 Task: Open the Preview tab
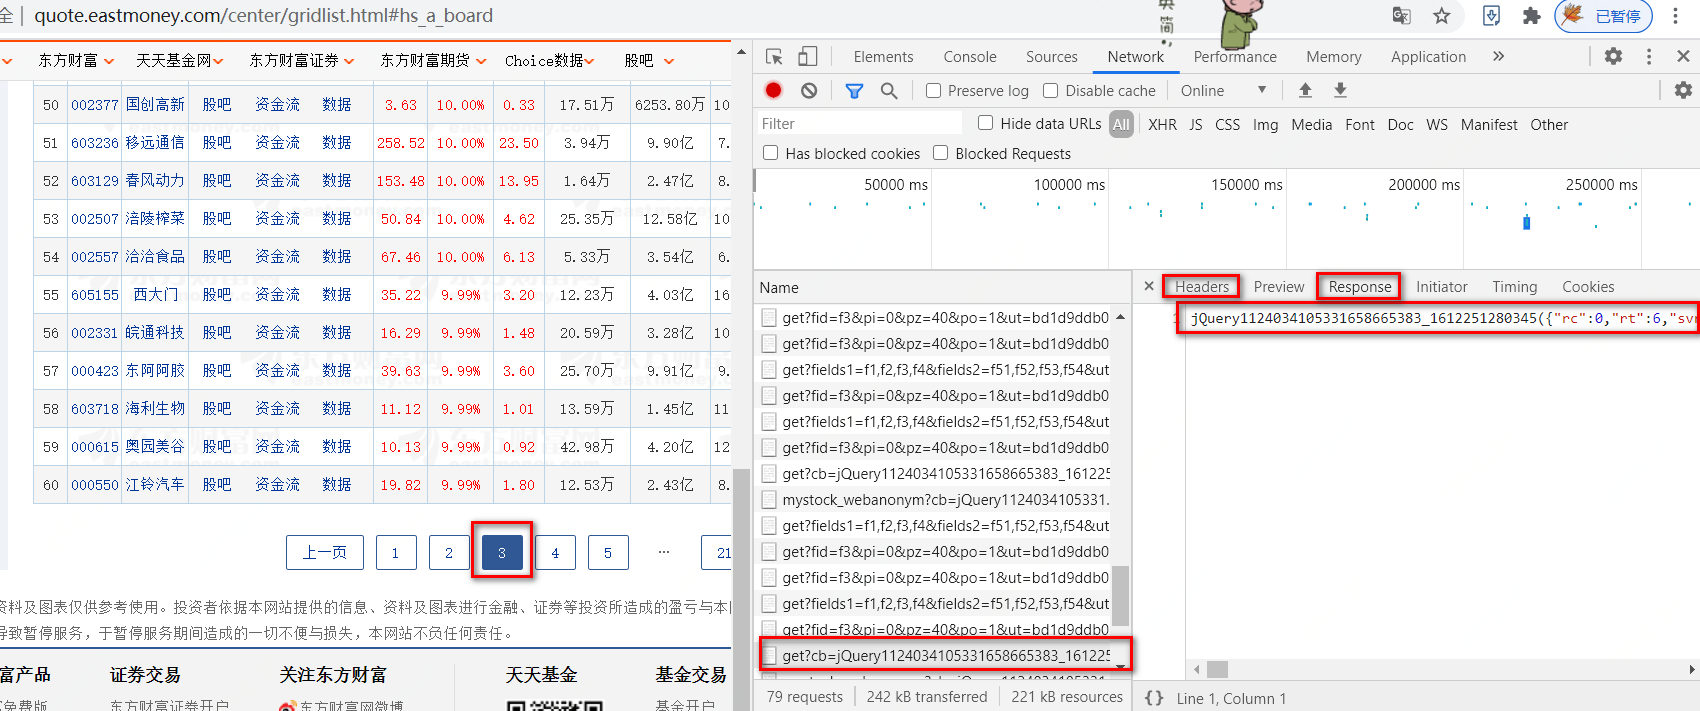tap(1279, 287)
